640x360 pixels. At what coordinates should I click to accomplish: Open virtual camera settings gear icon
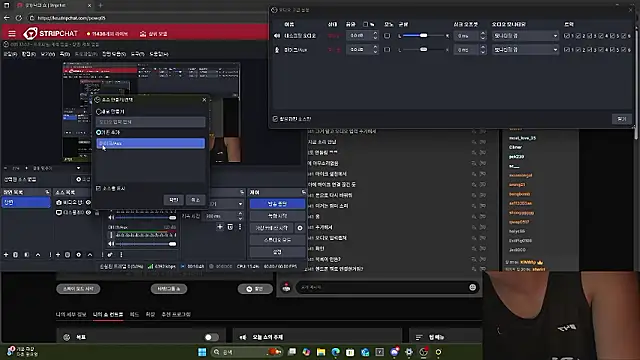click(x=300, y=228)
